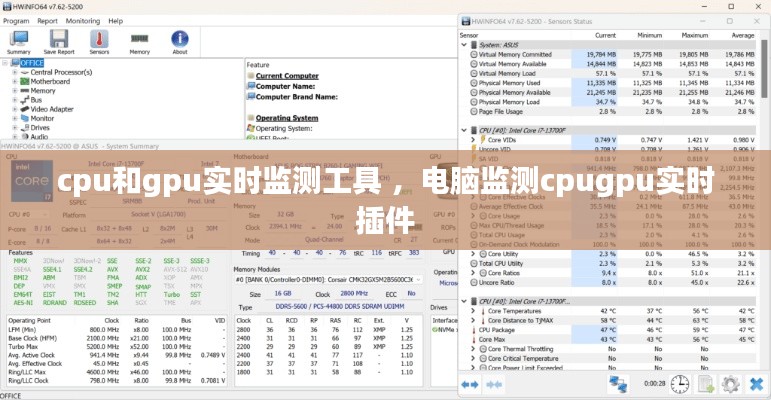The width and height of the screenshot is (771, 400).
Task: Click the HWiNFO64 title bar app icon
Action: click(x=7, y=6)
